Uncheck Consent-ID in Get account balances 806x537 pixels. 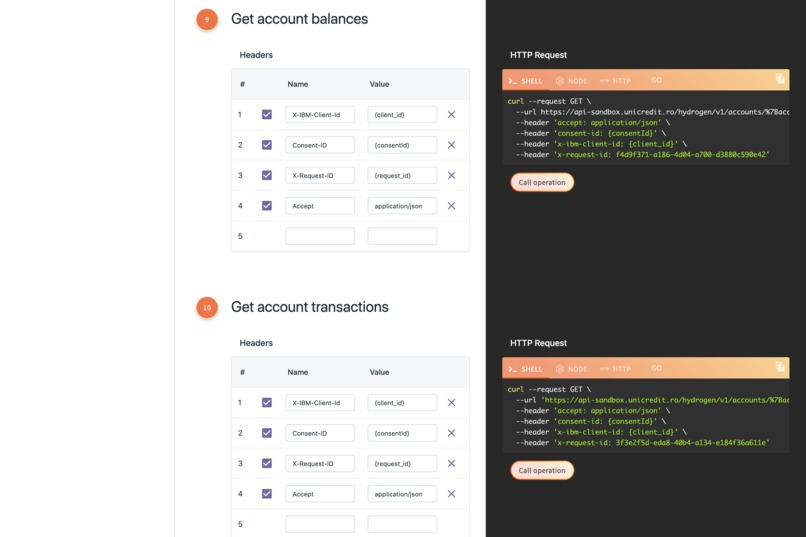267,144
